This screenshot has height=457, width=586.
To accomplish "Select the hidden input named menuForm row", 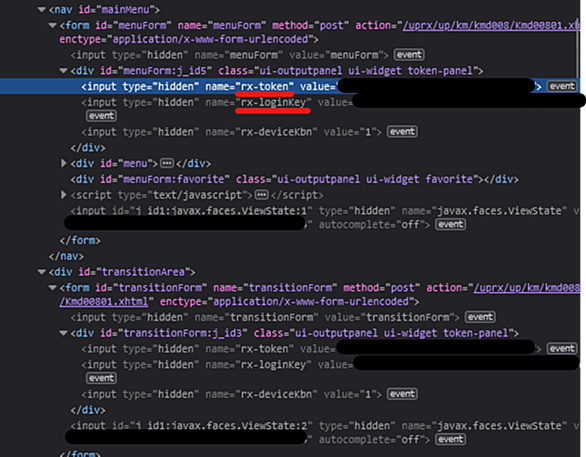I will 229,55.
